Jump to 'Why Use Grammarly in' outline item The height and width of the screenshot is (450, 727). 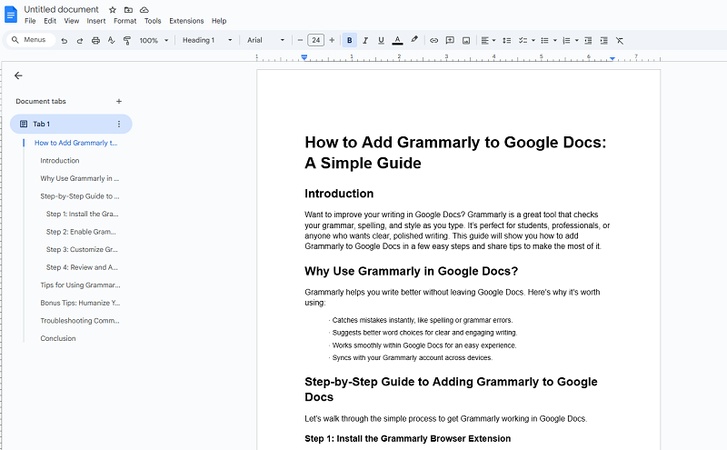pyautogui.click(x=79, y=178)
